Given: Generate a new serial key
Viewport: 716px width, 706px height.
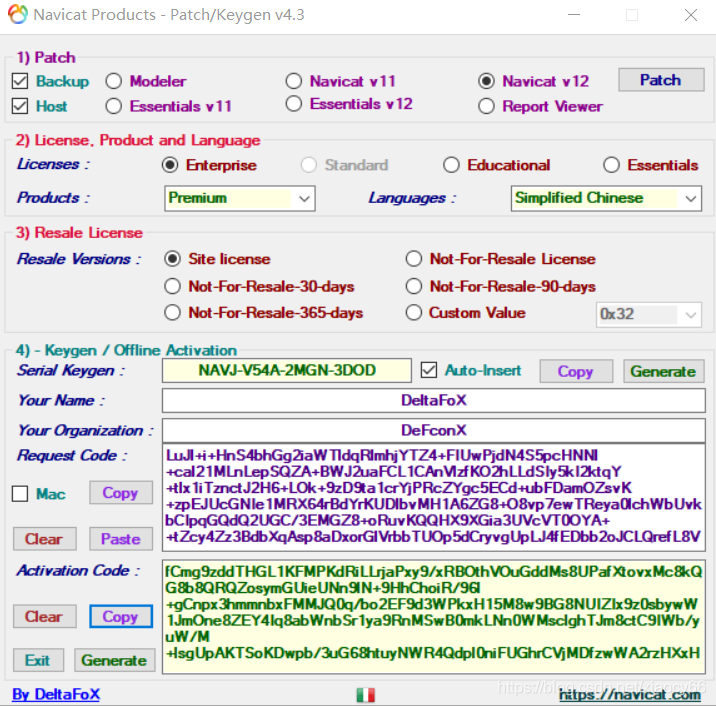Looking at the screenshot, I should [663, 371].
